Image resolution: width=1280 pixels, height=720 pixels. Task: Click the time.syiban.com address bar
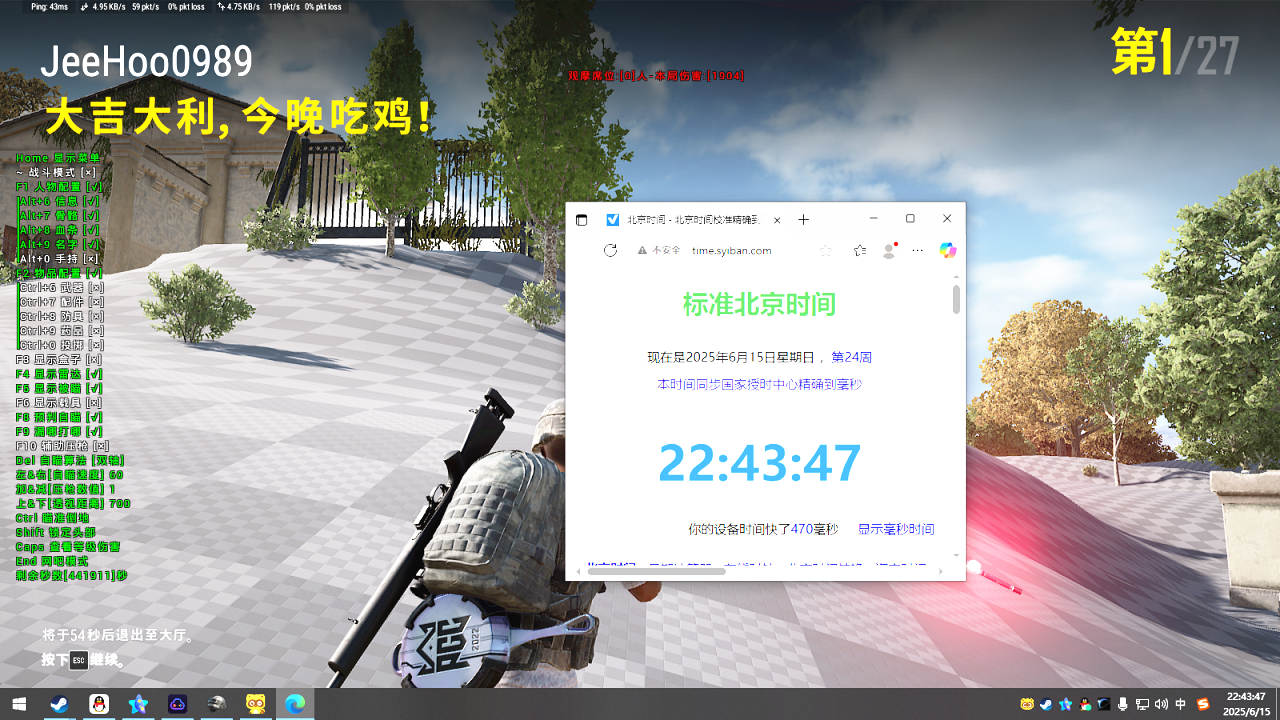pyautogui.click(x=731, y=250)
